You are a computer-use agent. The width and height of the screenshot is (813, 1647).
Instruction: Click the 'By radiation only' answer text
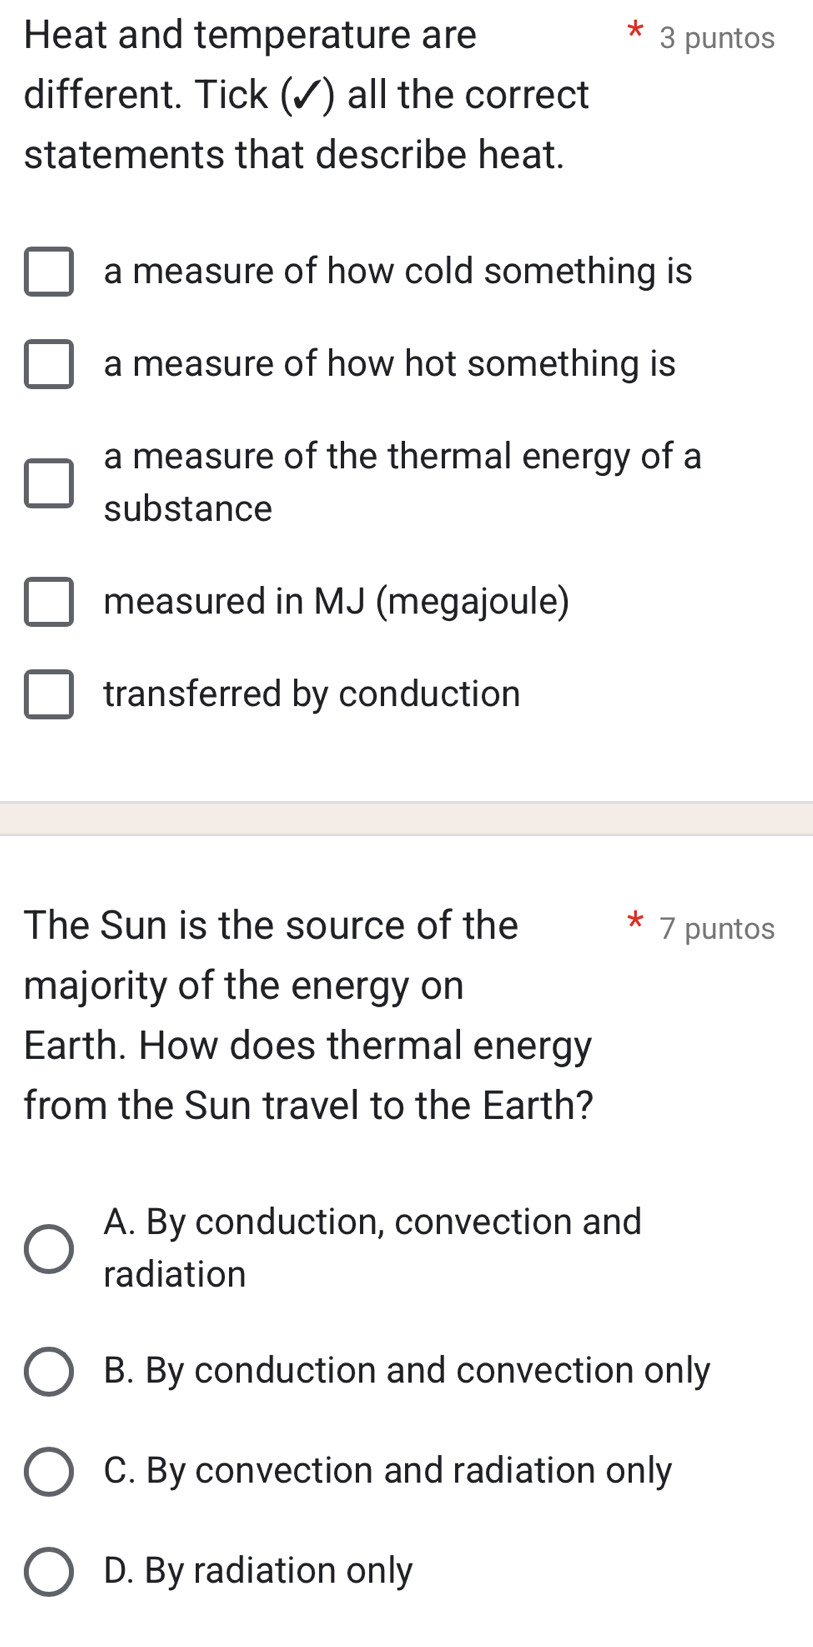pos(258,1570)
